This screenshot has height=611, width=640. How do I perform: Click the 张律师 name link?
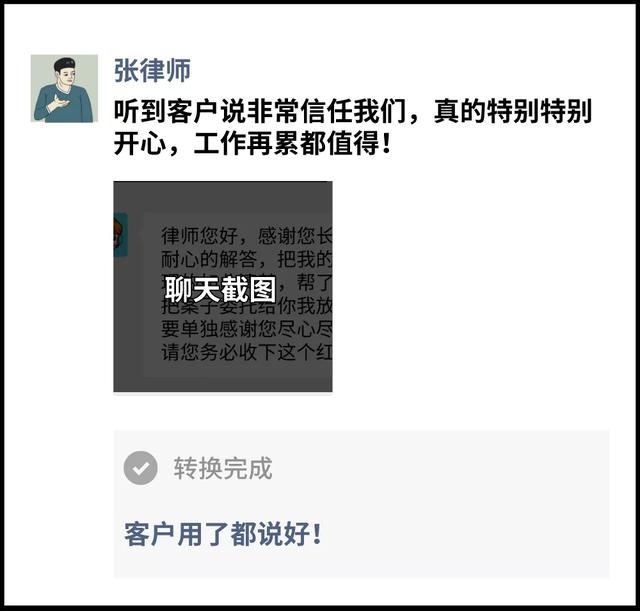pyautogui.click(x=152, y=70)
